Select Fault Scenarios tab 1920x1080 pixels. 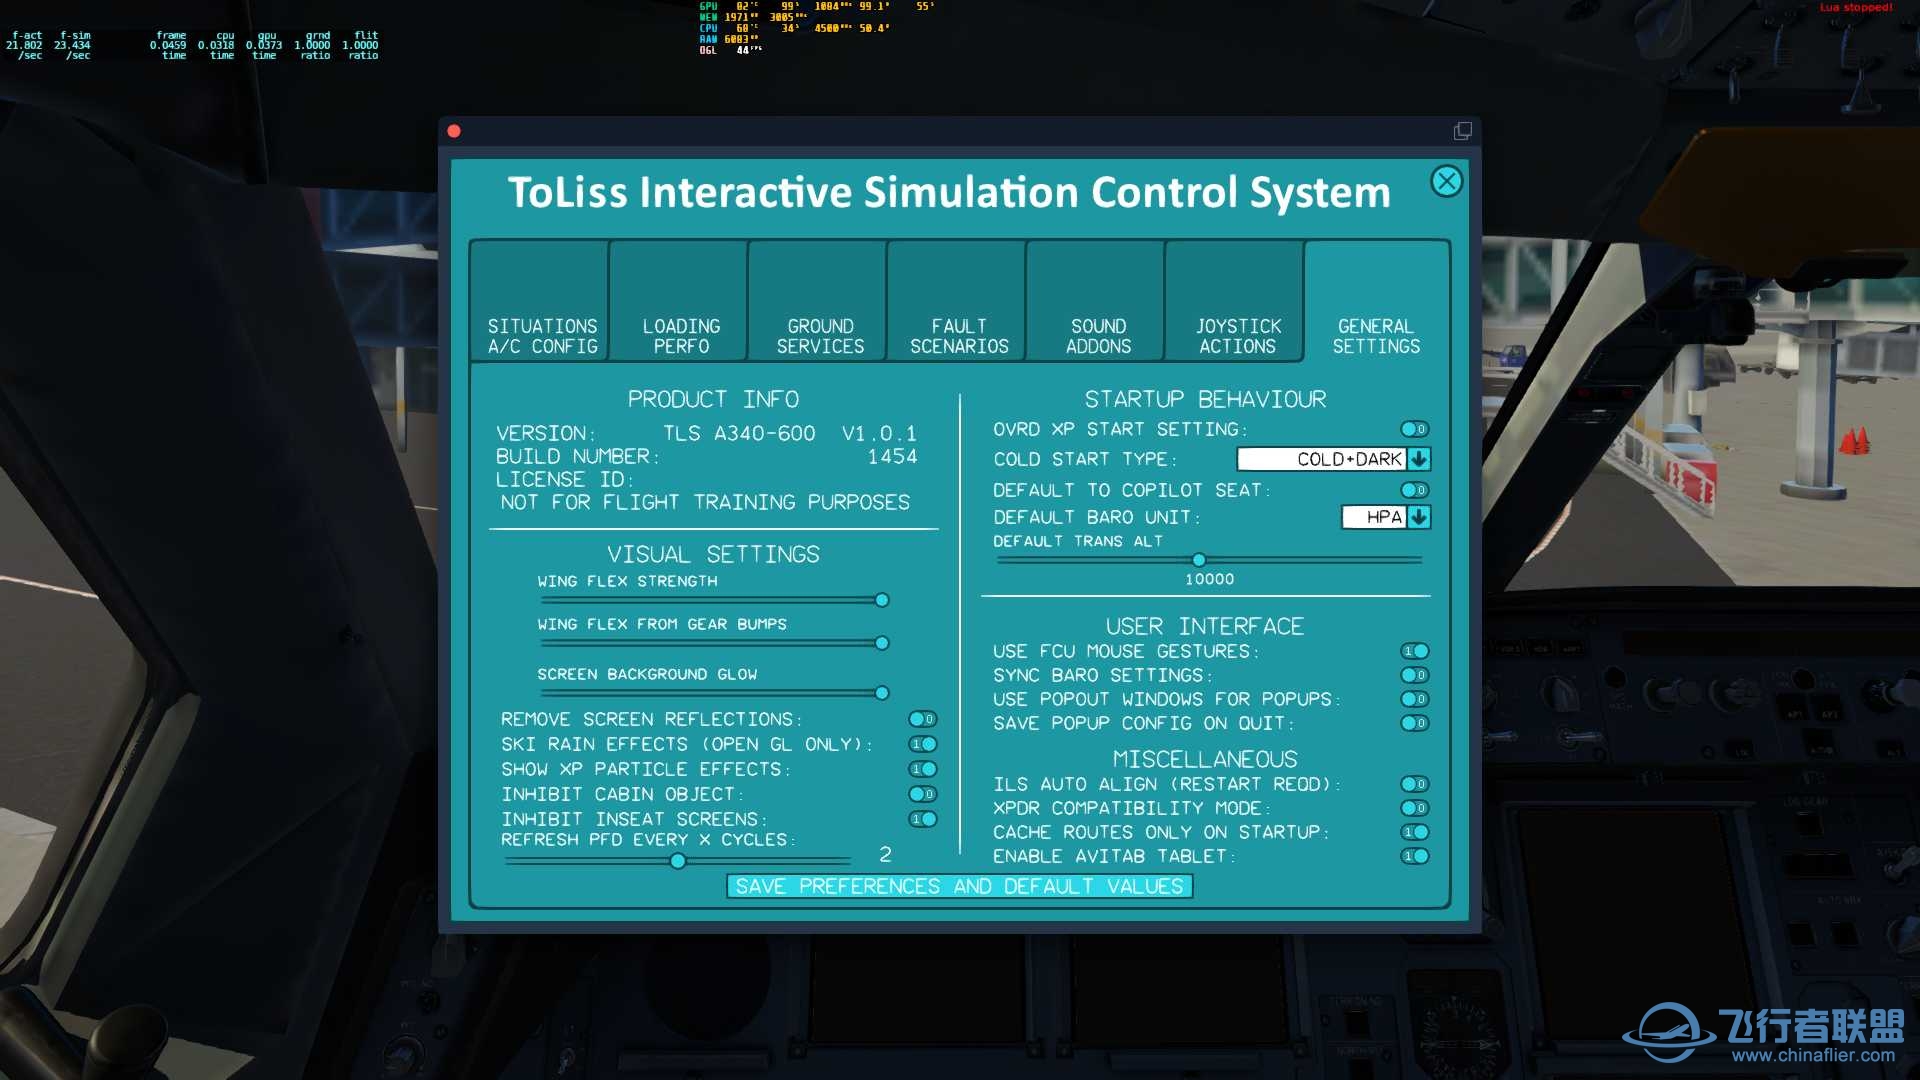tap(958, 301)
